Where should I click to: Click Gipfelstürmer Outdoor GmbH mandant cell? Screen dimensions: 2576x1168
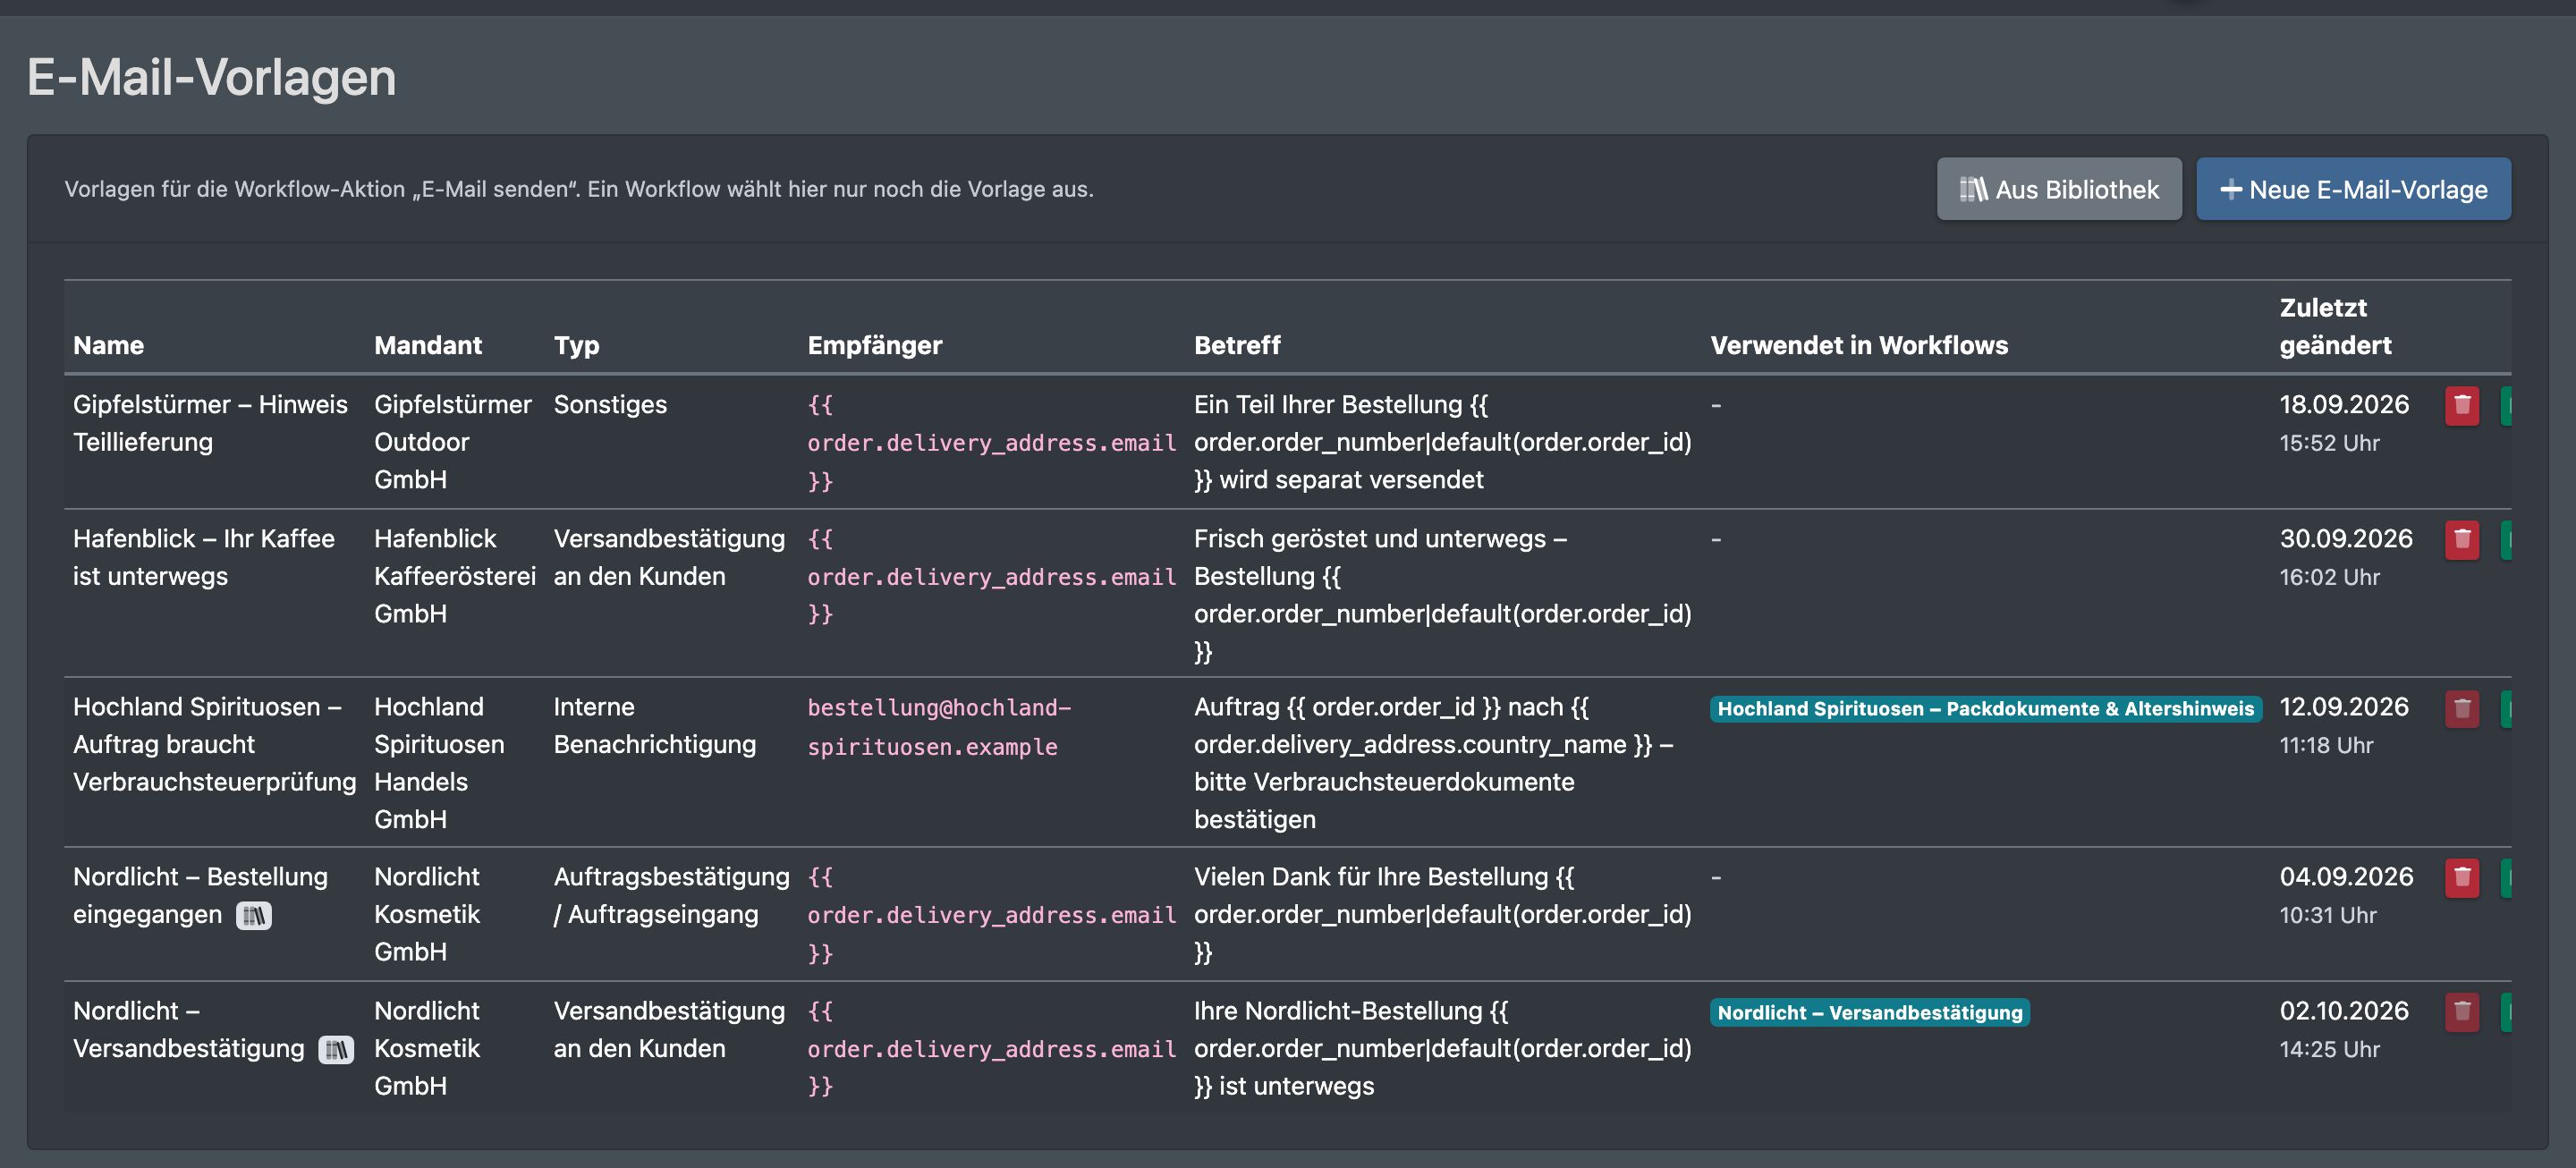tap(453, 442)
